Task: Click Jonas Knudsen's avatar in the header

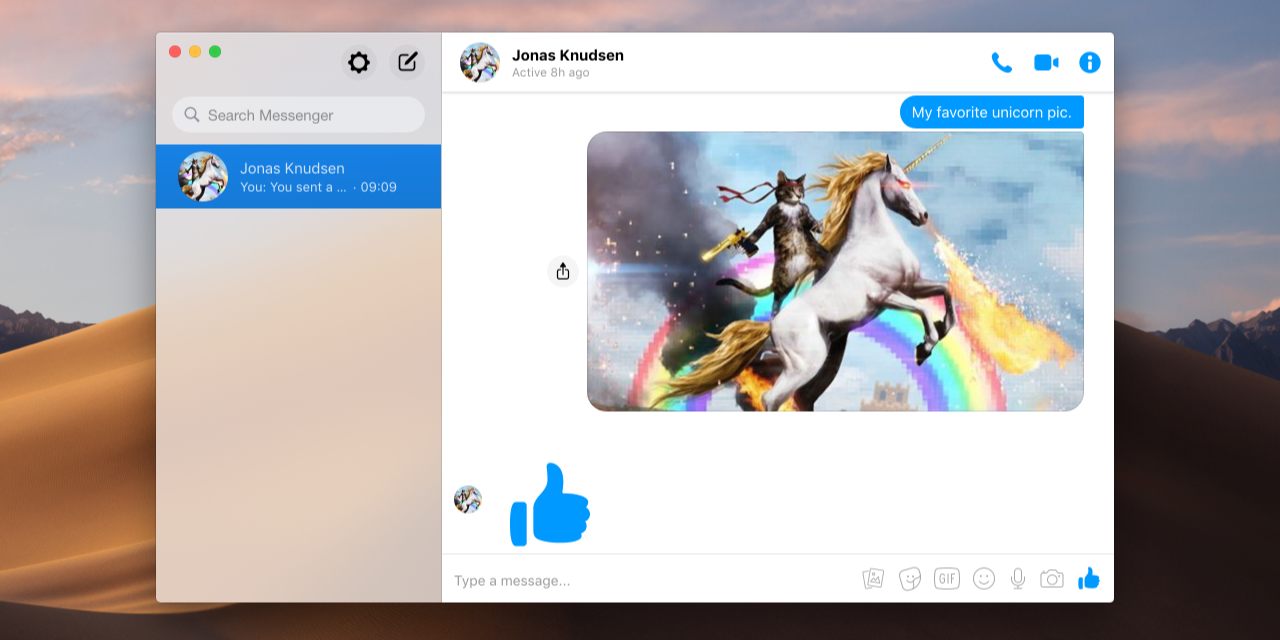Action: (480, 62)
